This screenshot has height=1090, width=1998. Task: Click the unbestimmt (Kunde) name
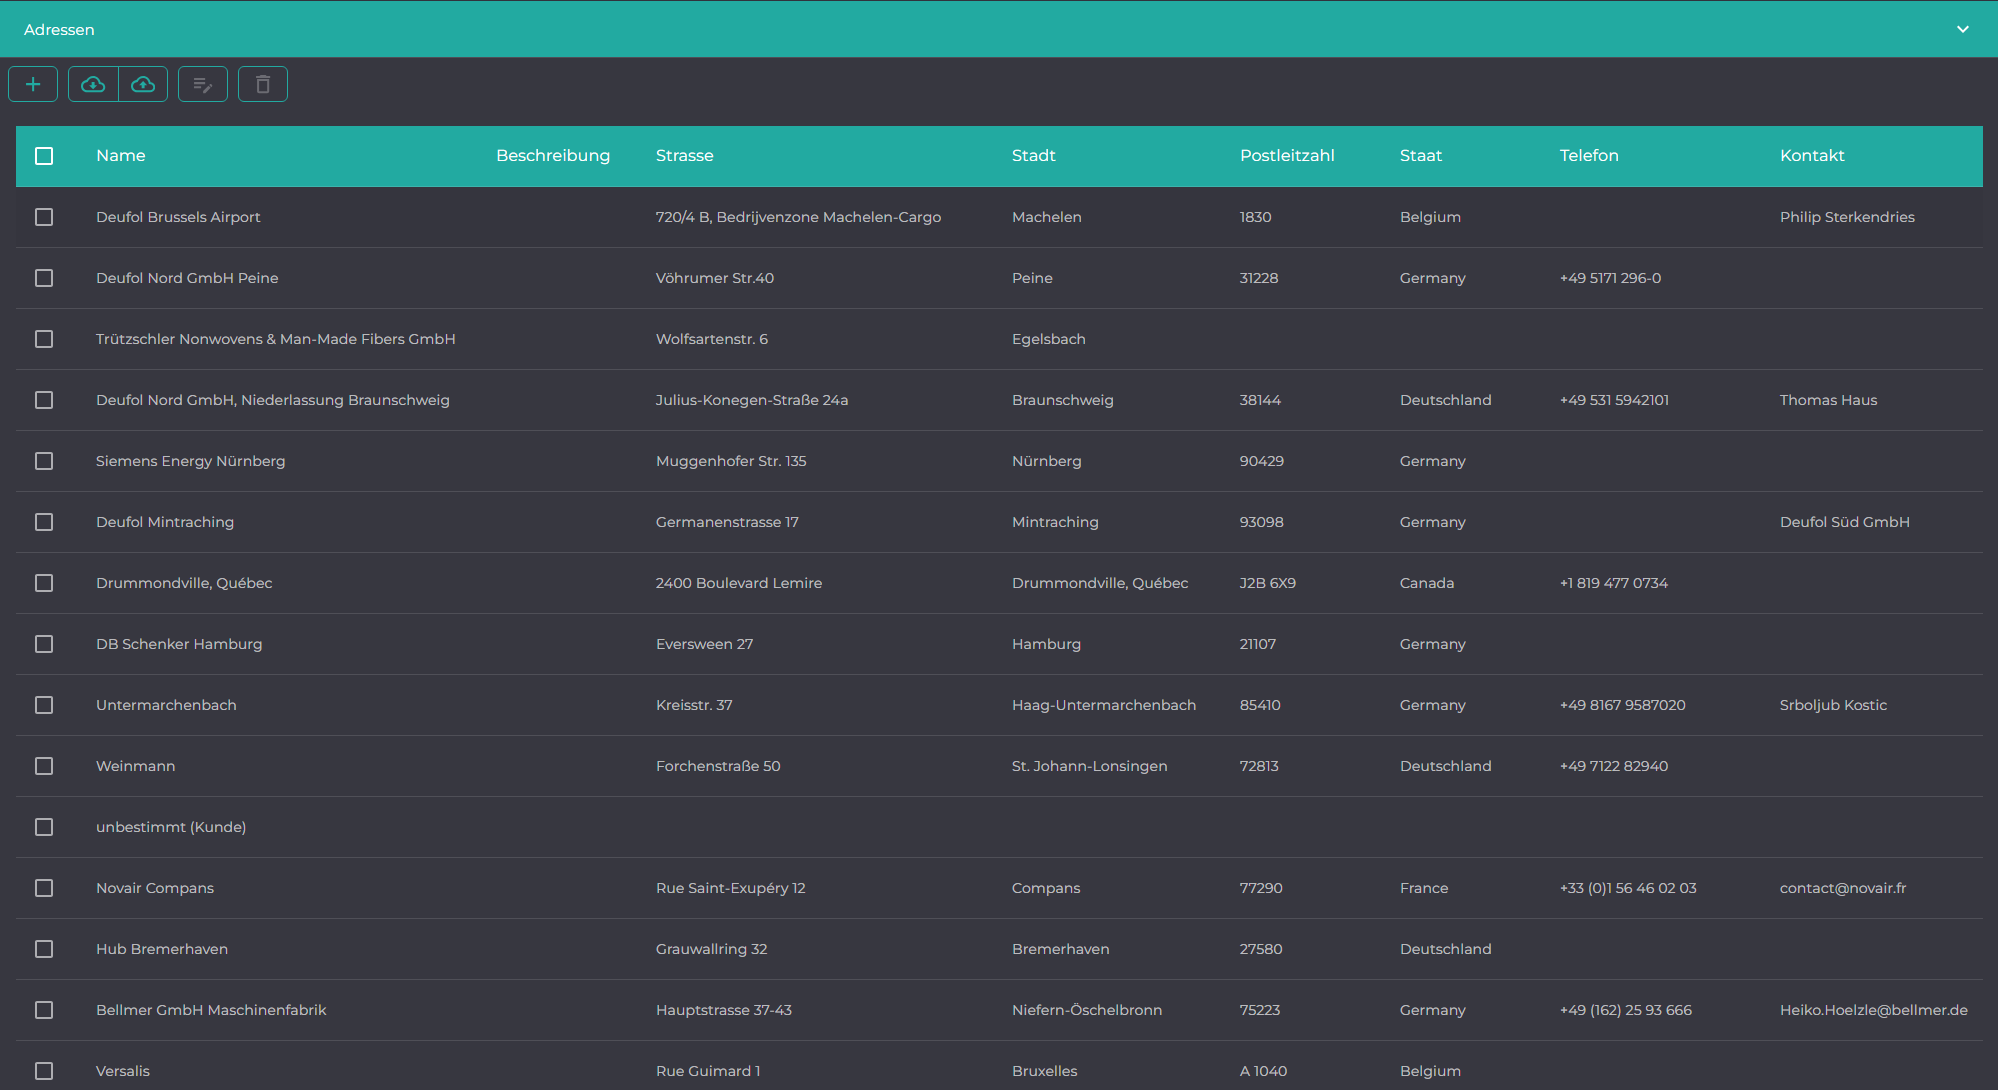(171, 827)
